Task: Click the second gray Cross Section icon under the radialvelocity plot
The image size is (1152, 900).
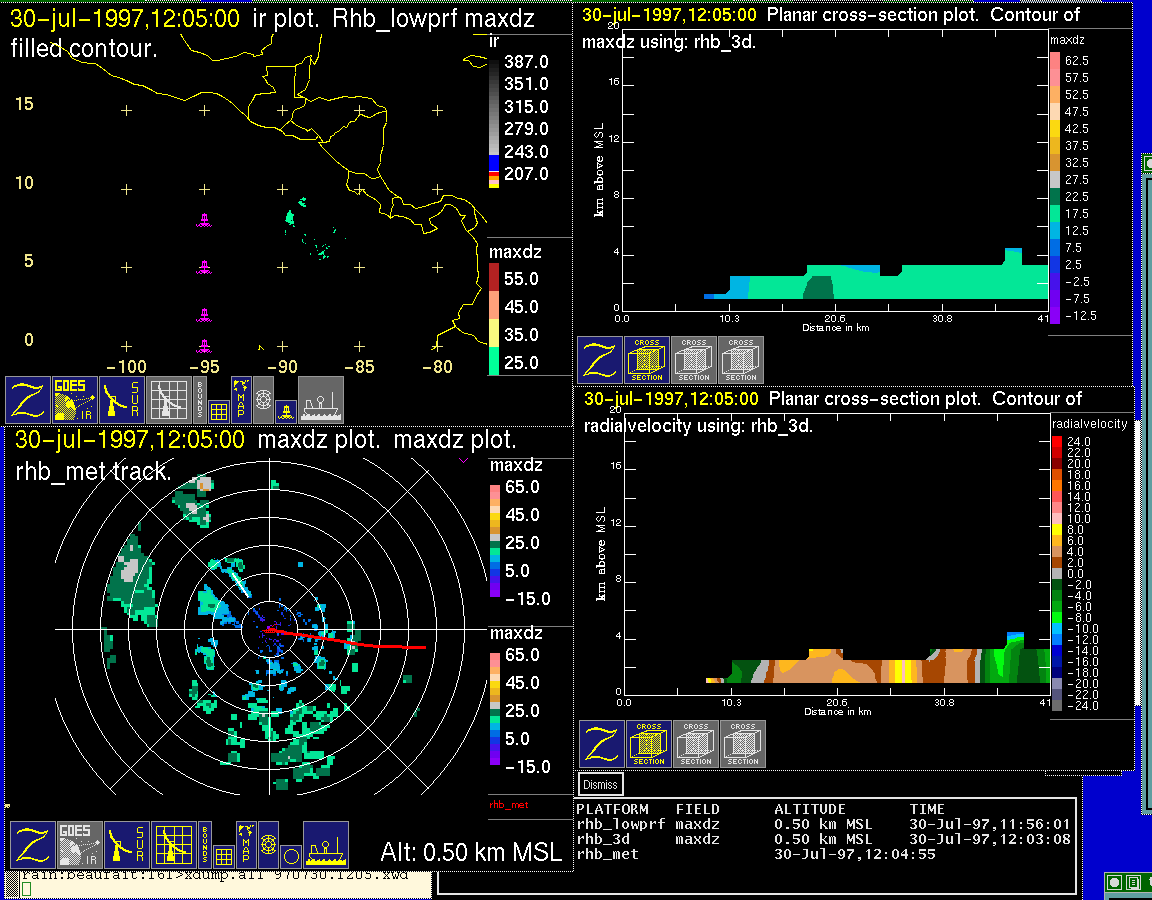Action: [x=743, y=744]
